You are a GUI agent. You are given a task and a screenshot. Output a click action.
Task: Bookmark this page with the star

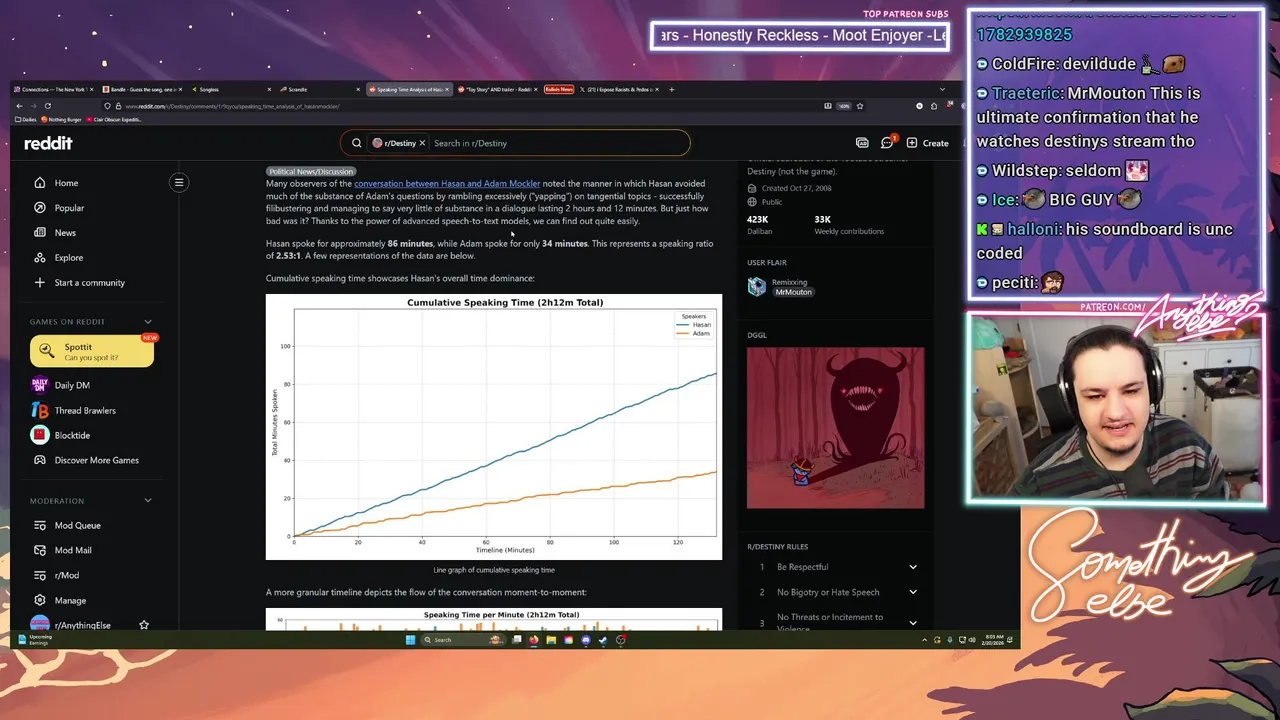coord(859,106)
